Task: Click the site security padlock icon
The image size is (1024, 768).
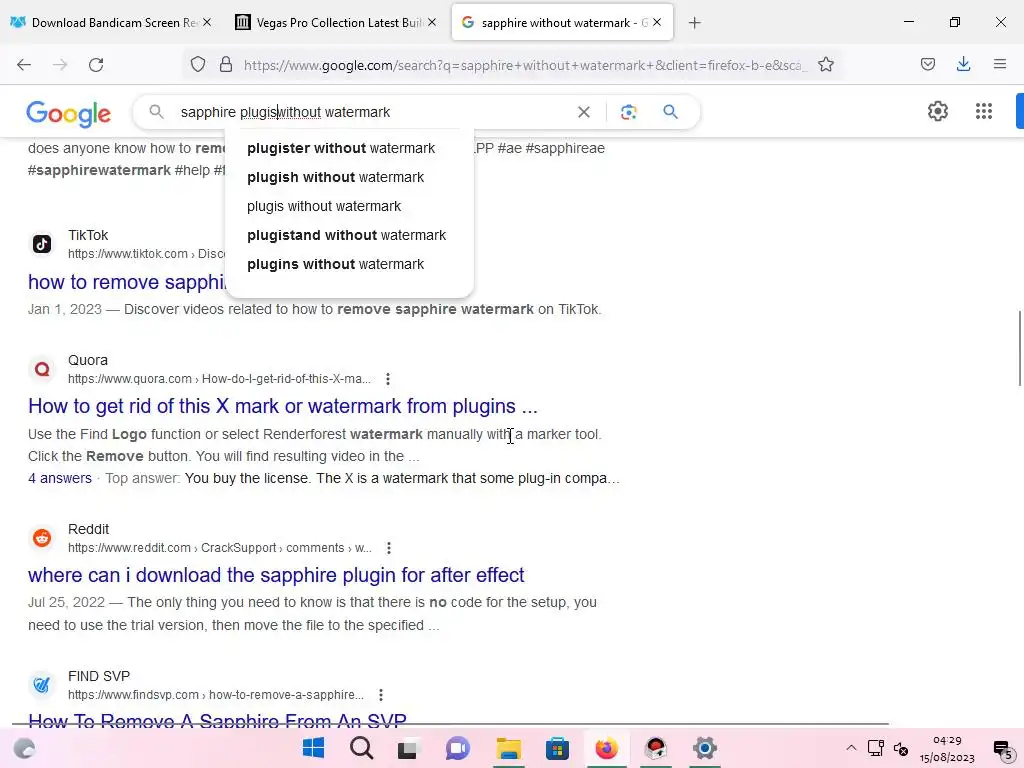Action: [x=226, y=65]
